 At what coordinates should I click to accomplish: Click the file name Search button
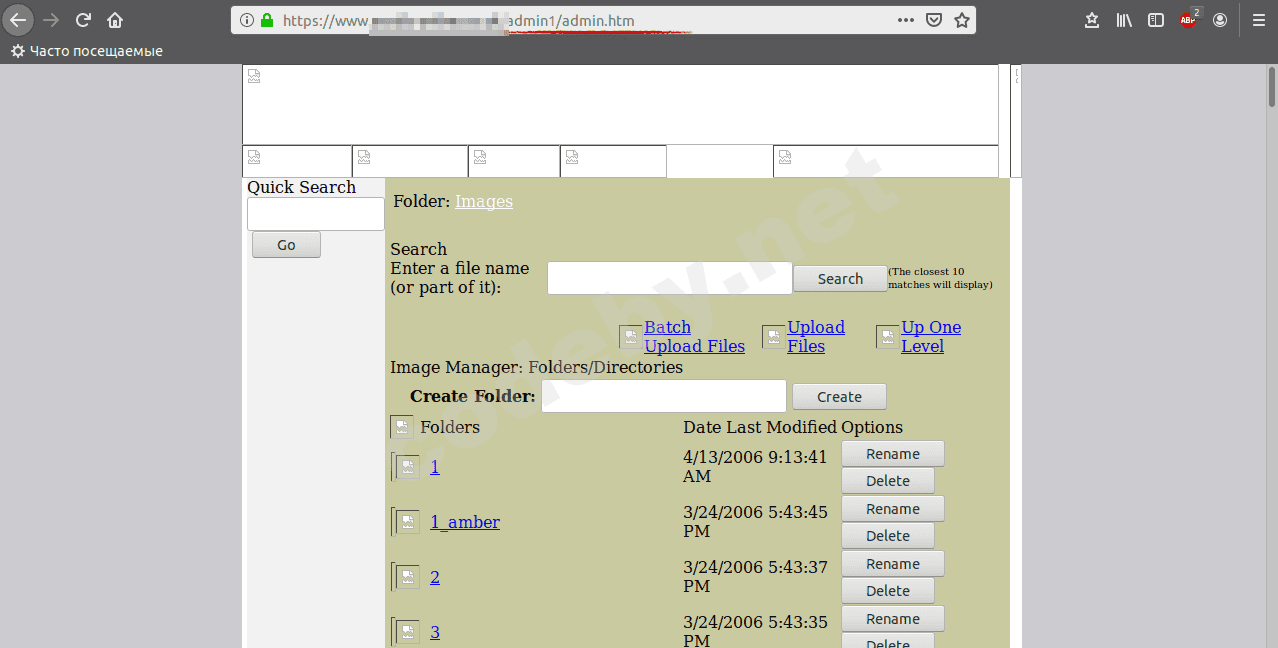point(840,279)
